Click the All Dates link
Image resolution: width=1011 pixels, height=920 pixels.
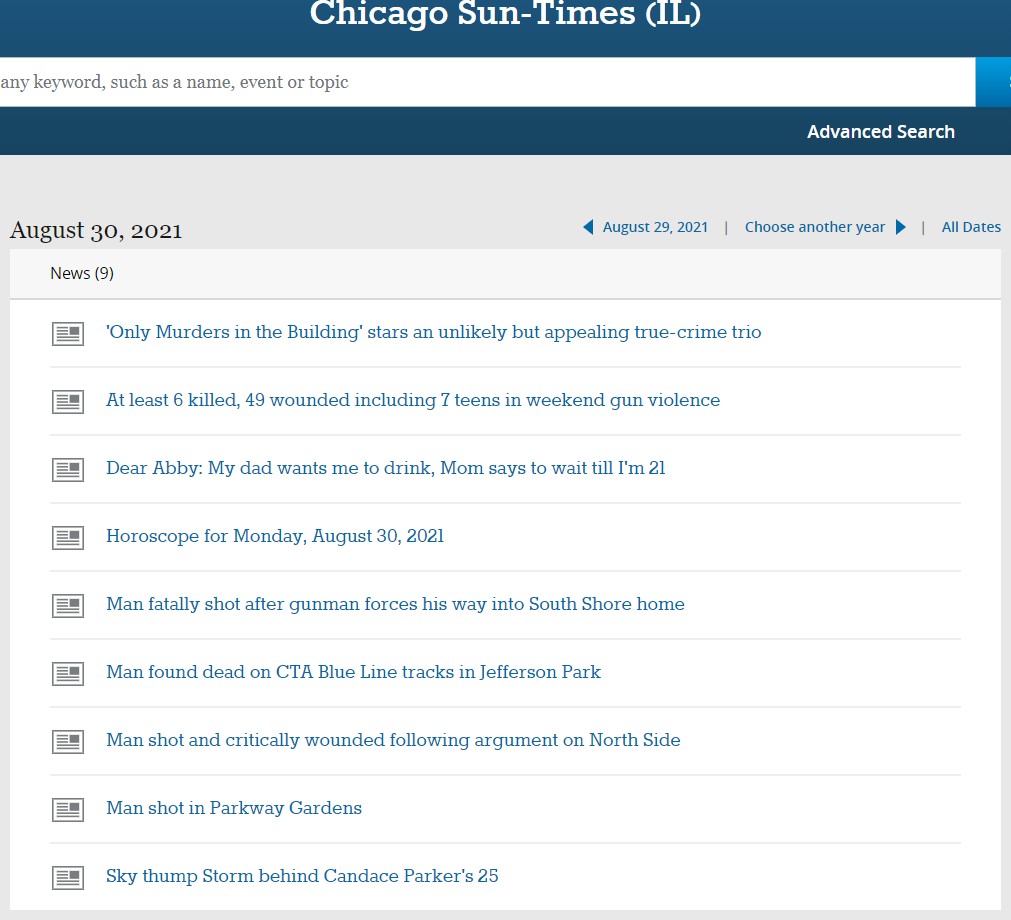(x=970, y=227)
